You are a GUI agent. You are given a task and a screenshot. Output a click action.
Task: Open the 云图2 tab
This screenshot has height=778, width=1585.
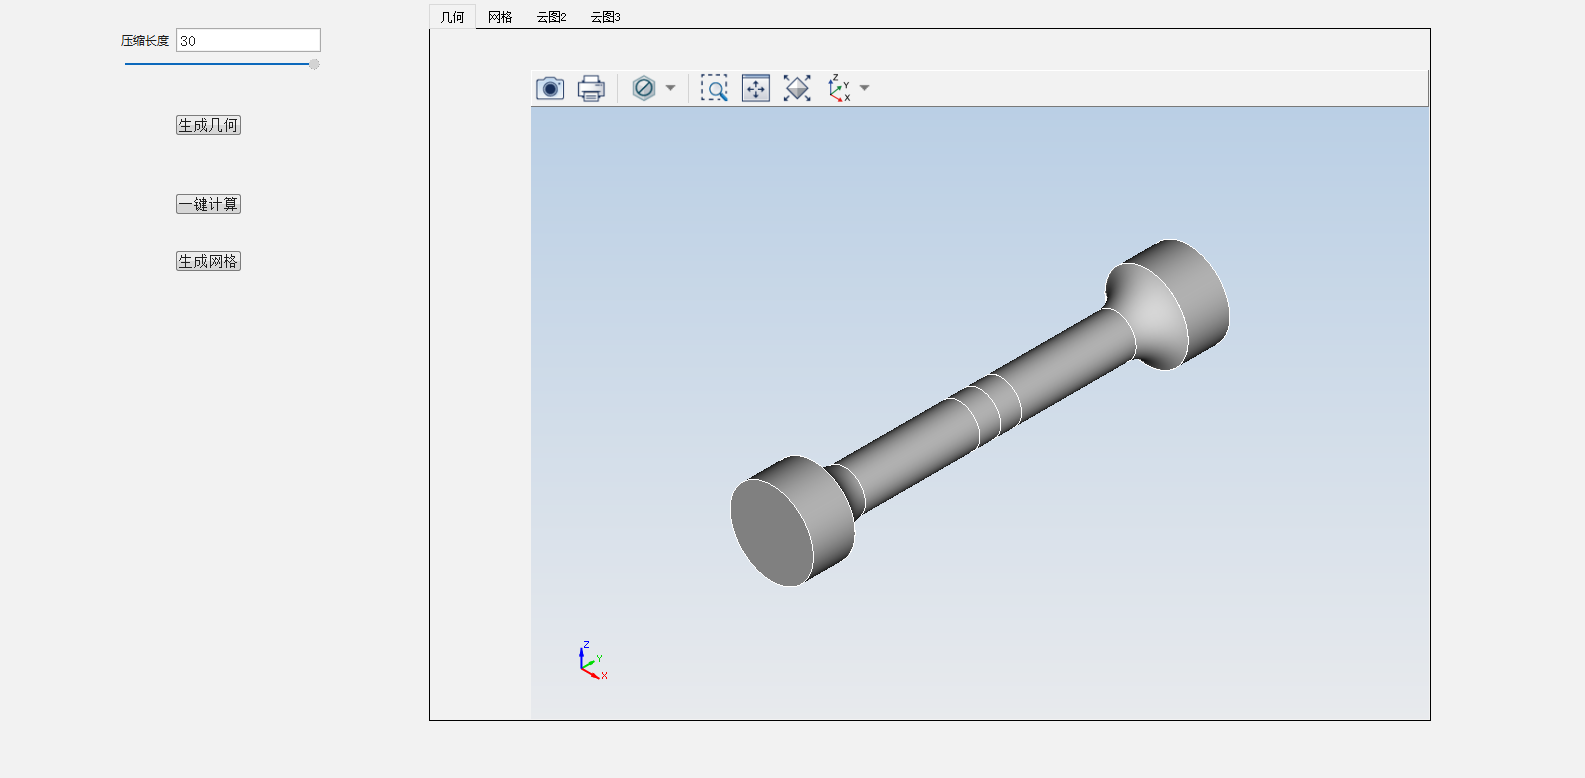click(551, 17)
